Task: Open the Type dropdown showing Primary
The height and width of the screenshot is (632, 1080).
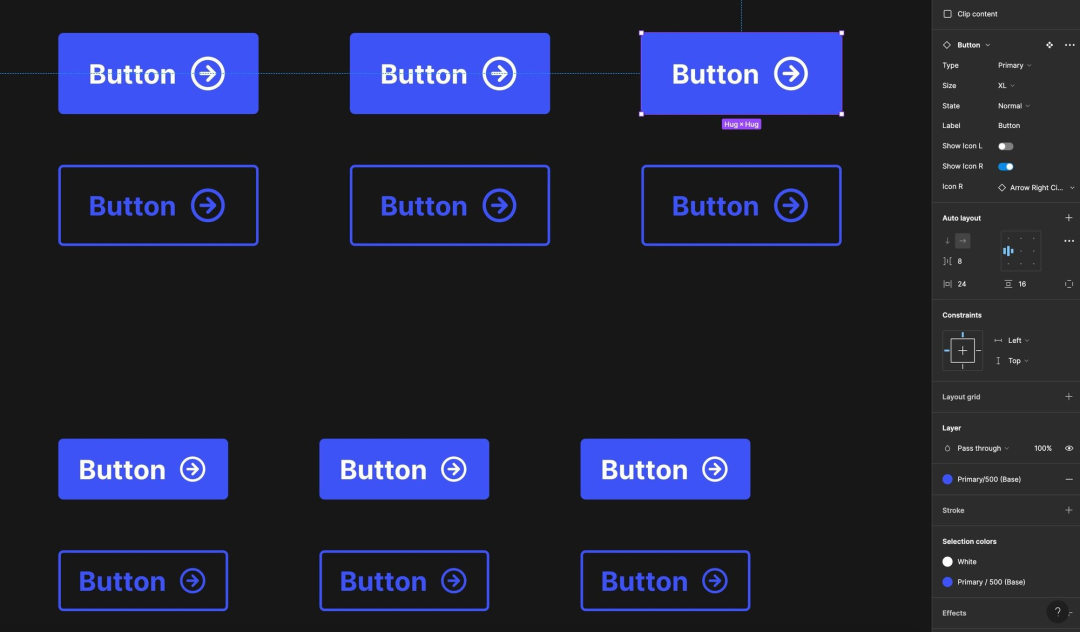Action: [x=1014, y=65]
